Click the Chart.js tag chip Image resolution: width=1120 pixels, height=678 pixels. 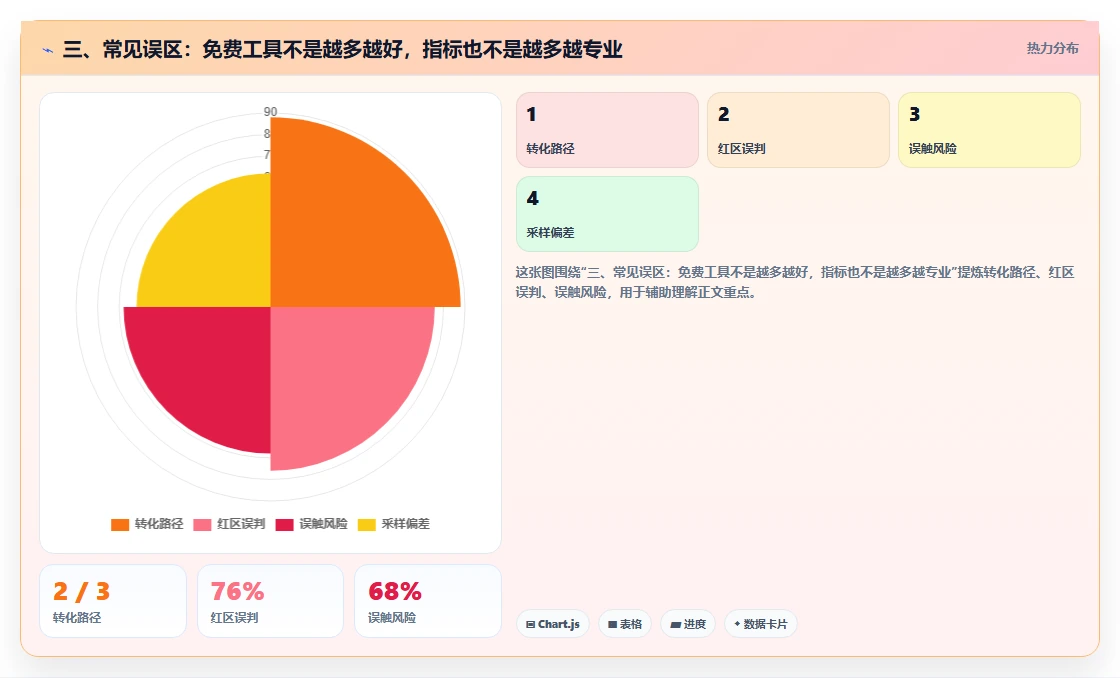(x=553, y=624)
